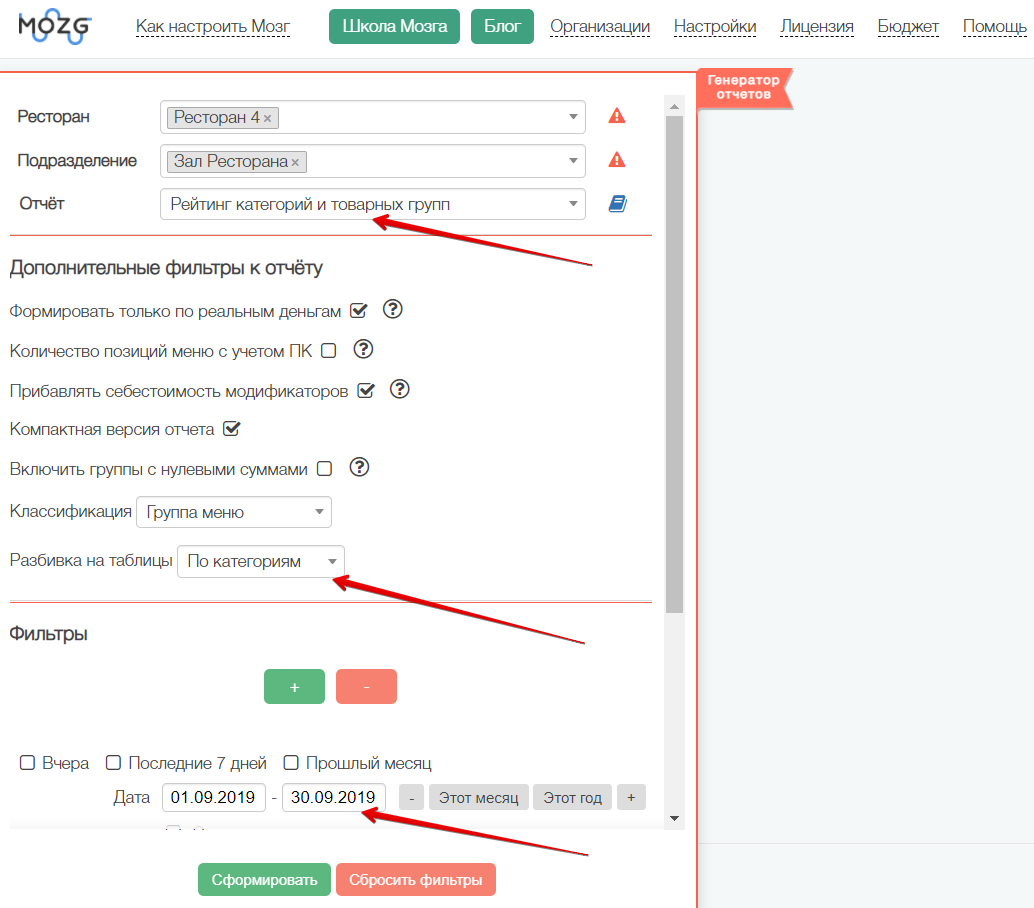Click warning icon next to Подразделение field
This screenshot has height=908, width=1034.
[x=617, y=160]
